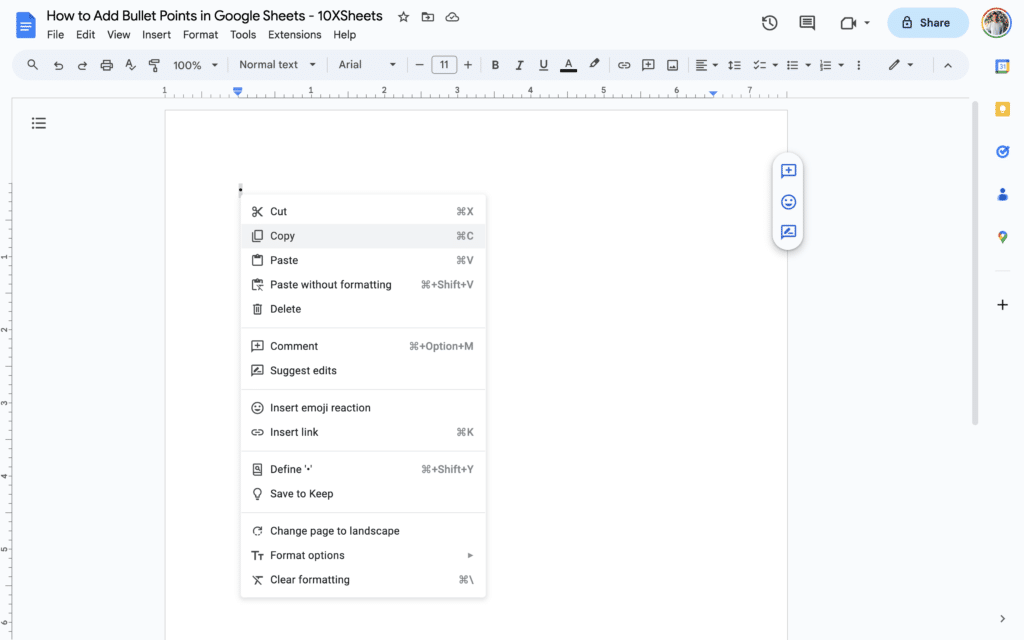Insert an image using the toolbar icon

pyautogui.click(x=672, y=64)
